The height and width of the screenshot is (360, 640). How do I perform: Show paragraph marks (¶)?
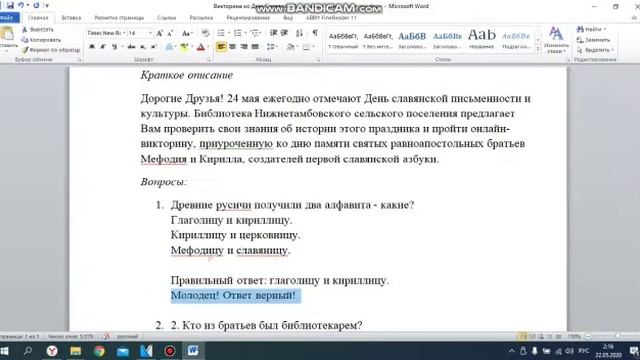point(315,33)
